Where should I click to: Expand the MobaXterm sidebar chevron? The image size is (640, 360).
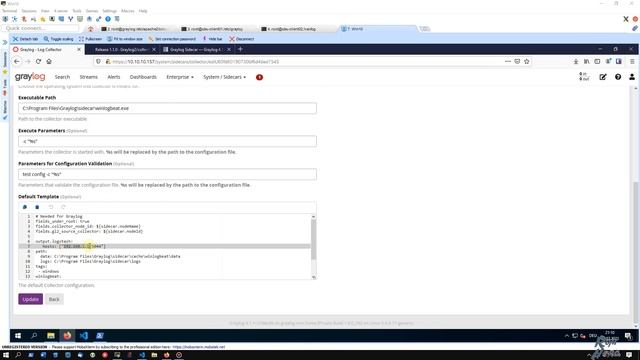click(x=4, y=42)
